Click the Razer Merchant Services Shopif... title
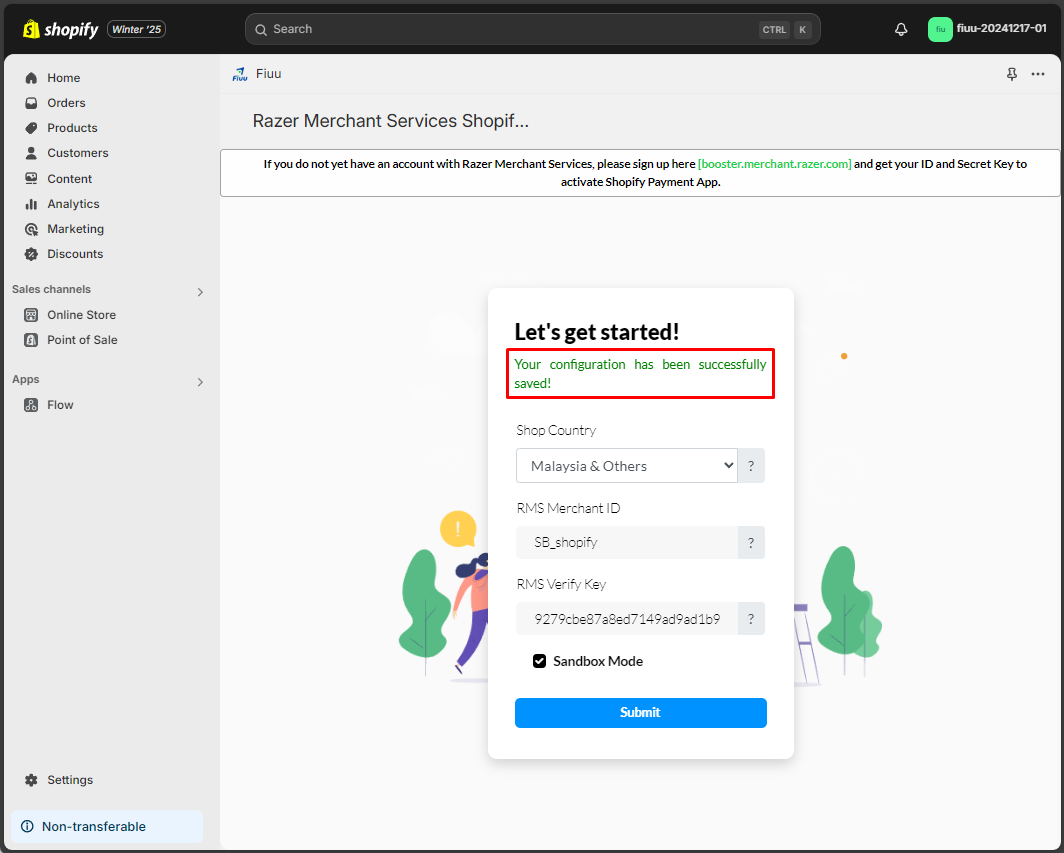The height and width of the screenshot is (853, 1064). (390, 121)
